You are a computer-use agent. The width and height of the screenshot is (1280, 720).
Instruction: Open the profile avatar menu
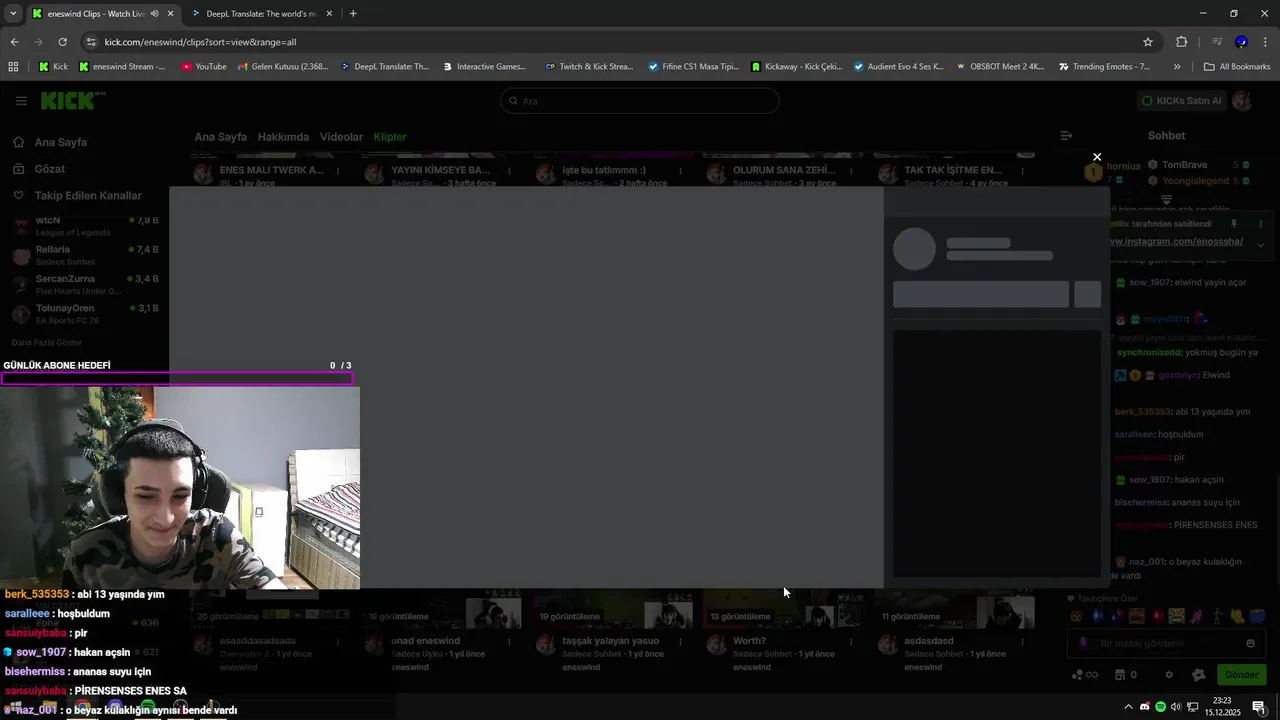pyautogui.click(x=1242, y=101)
